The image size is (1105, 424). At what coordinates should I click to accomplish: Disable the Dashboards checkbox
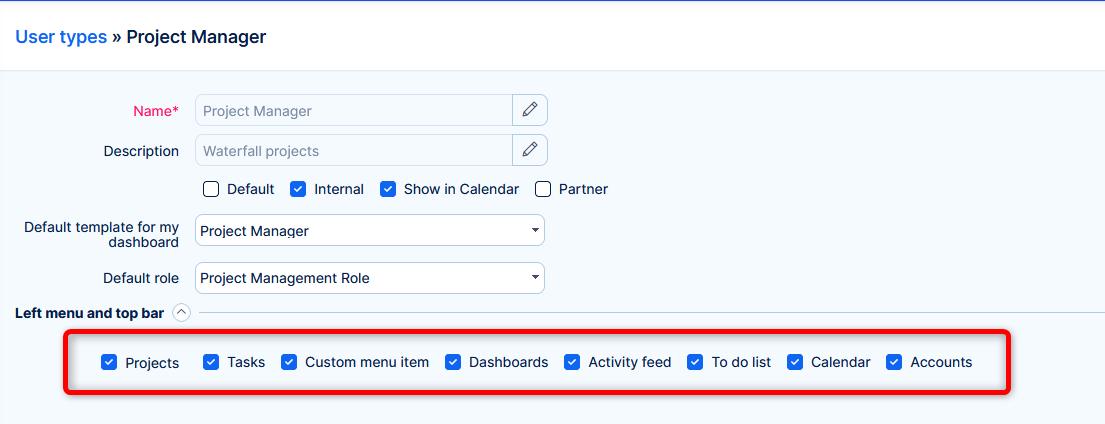pos(453,362)
